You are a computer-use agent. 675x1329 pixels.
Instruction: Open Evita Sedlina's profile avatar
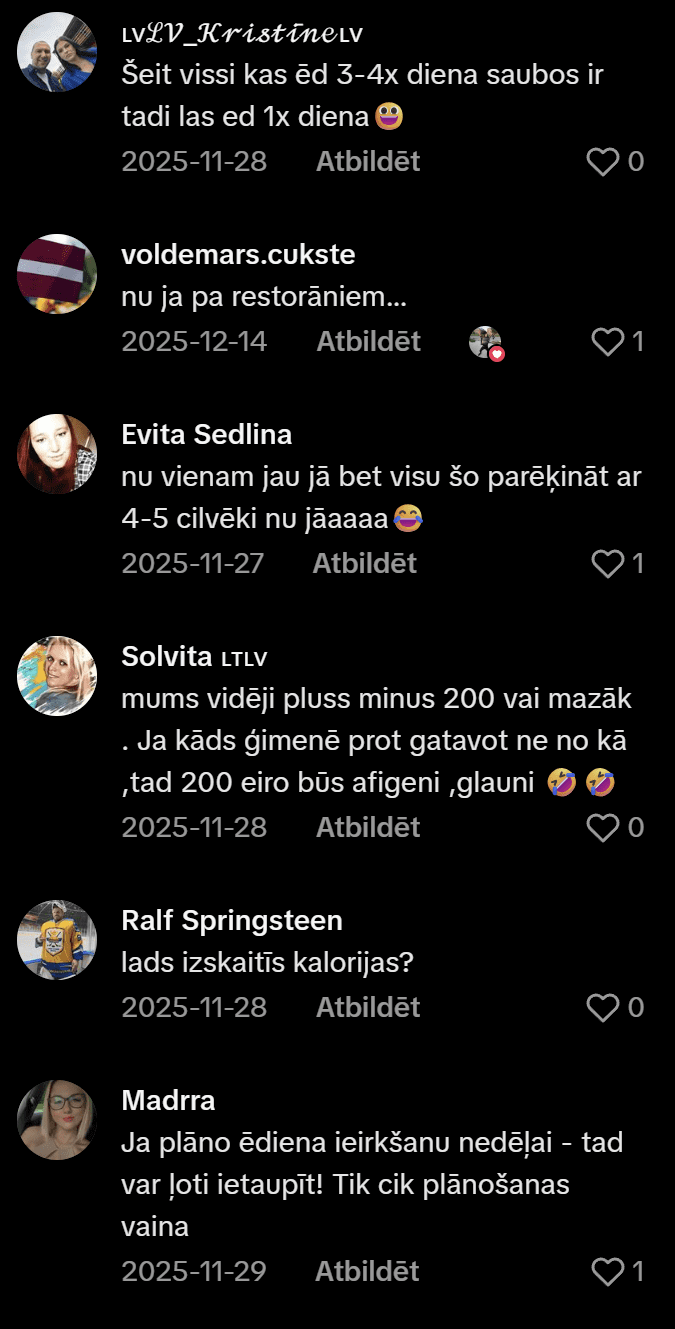tap(58, 453)
